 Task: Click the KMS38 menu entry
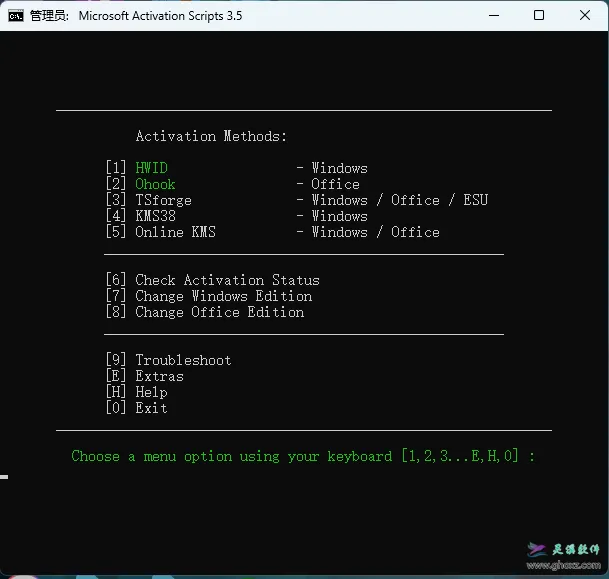(x=155, y=216)
